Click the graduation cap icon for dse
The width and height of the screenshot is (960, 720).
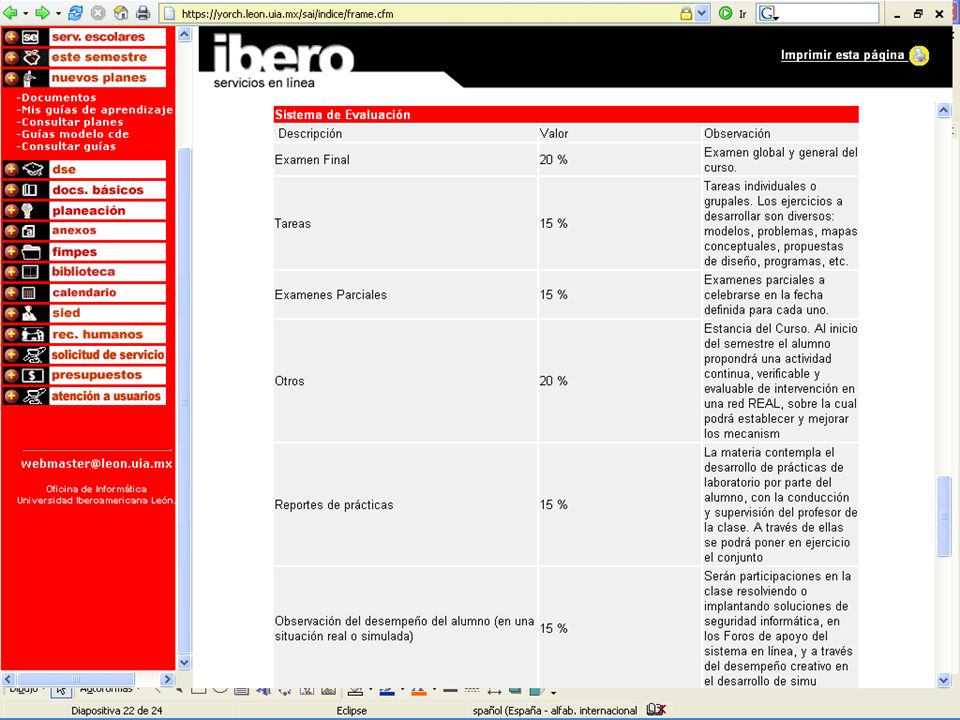tap(32, 170)
